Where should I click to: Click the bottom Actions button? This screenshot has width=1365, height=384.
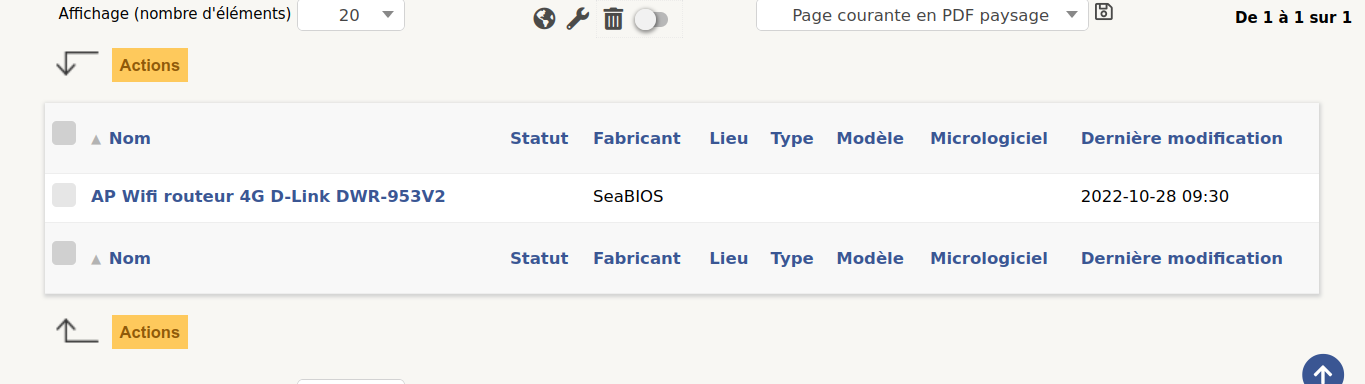pyautogui.click(x=150, y=332)
